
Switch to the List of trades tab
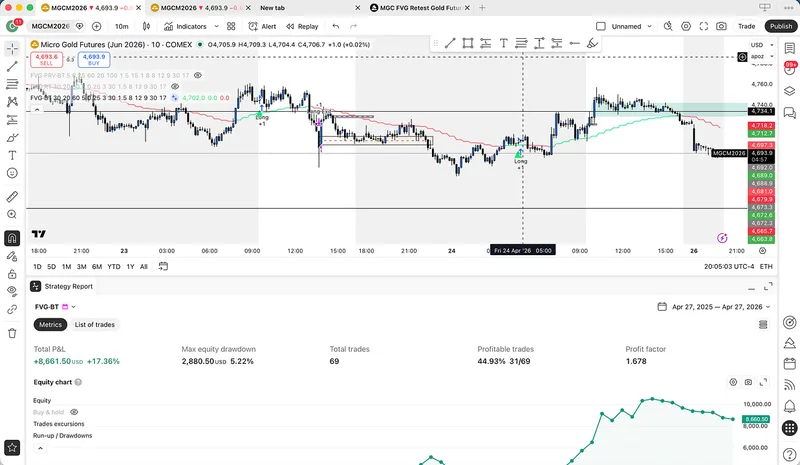94,325
